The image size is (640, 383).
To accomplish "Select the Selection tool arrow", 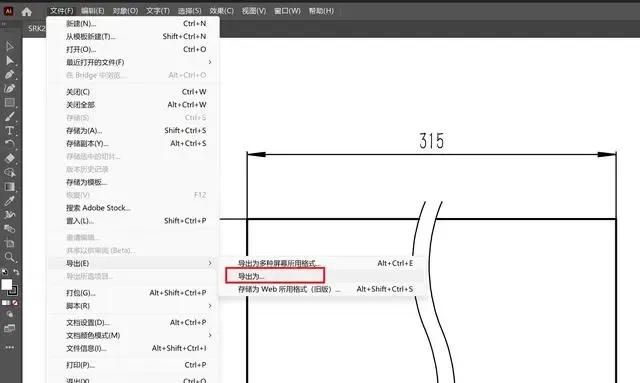I will pos(9,46).
